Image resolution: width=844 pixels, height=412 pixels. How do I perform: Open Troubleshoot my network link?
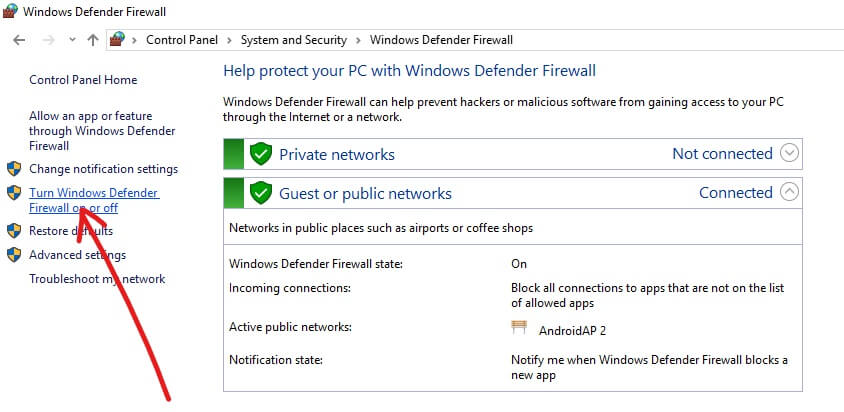[97, 279]
